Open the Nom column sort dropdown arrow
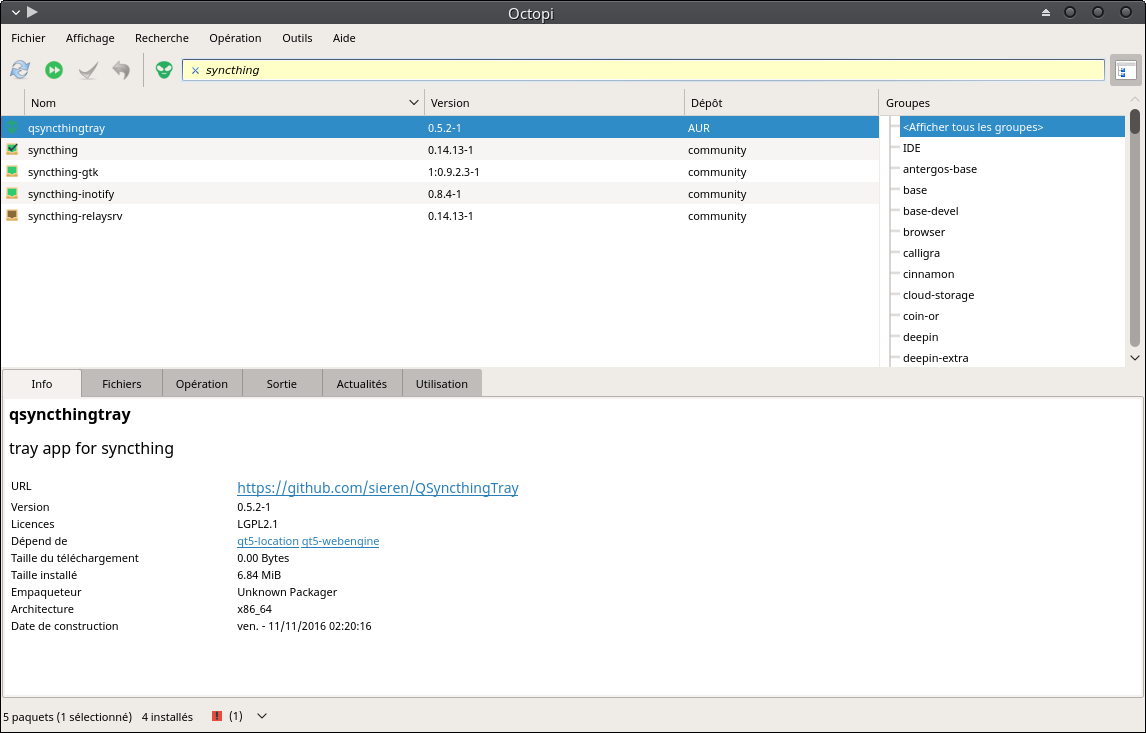The width and height of the screenshot is (1146, 733). [x=414, y=102]
